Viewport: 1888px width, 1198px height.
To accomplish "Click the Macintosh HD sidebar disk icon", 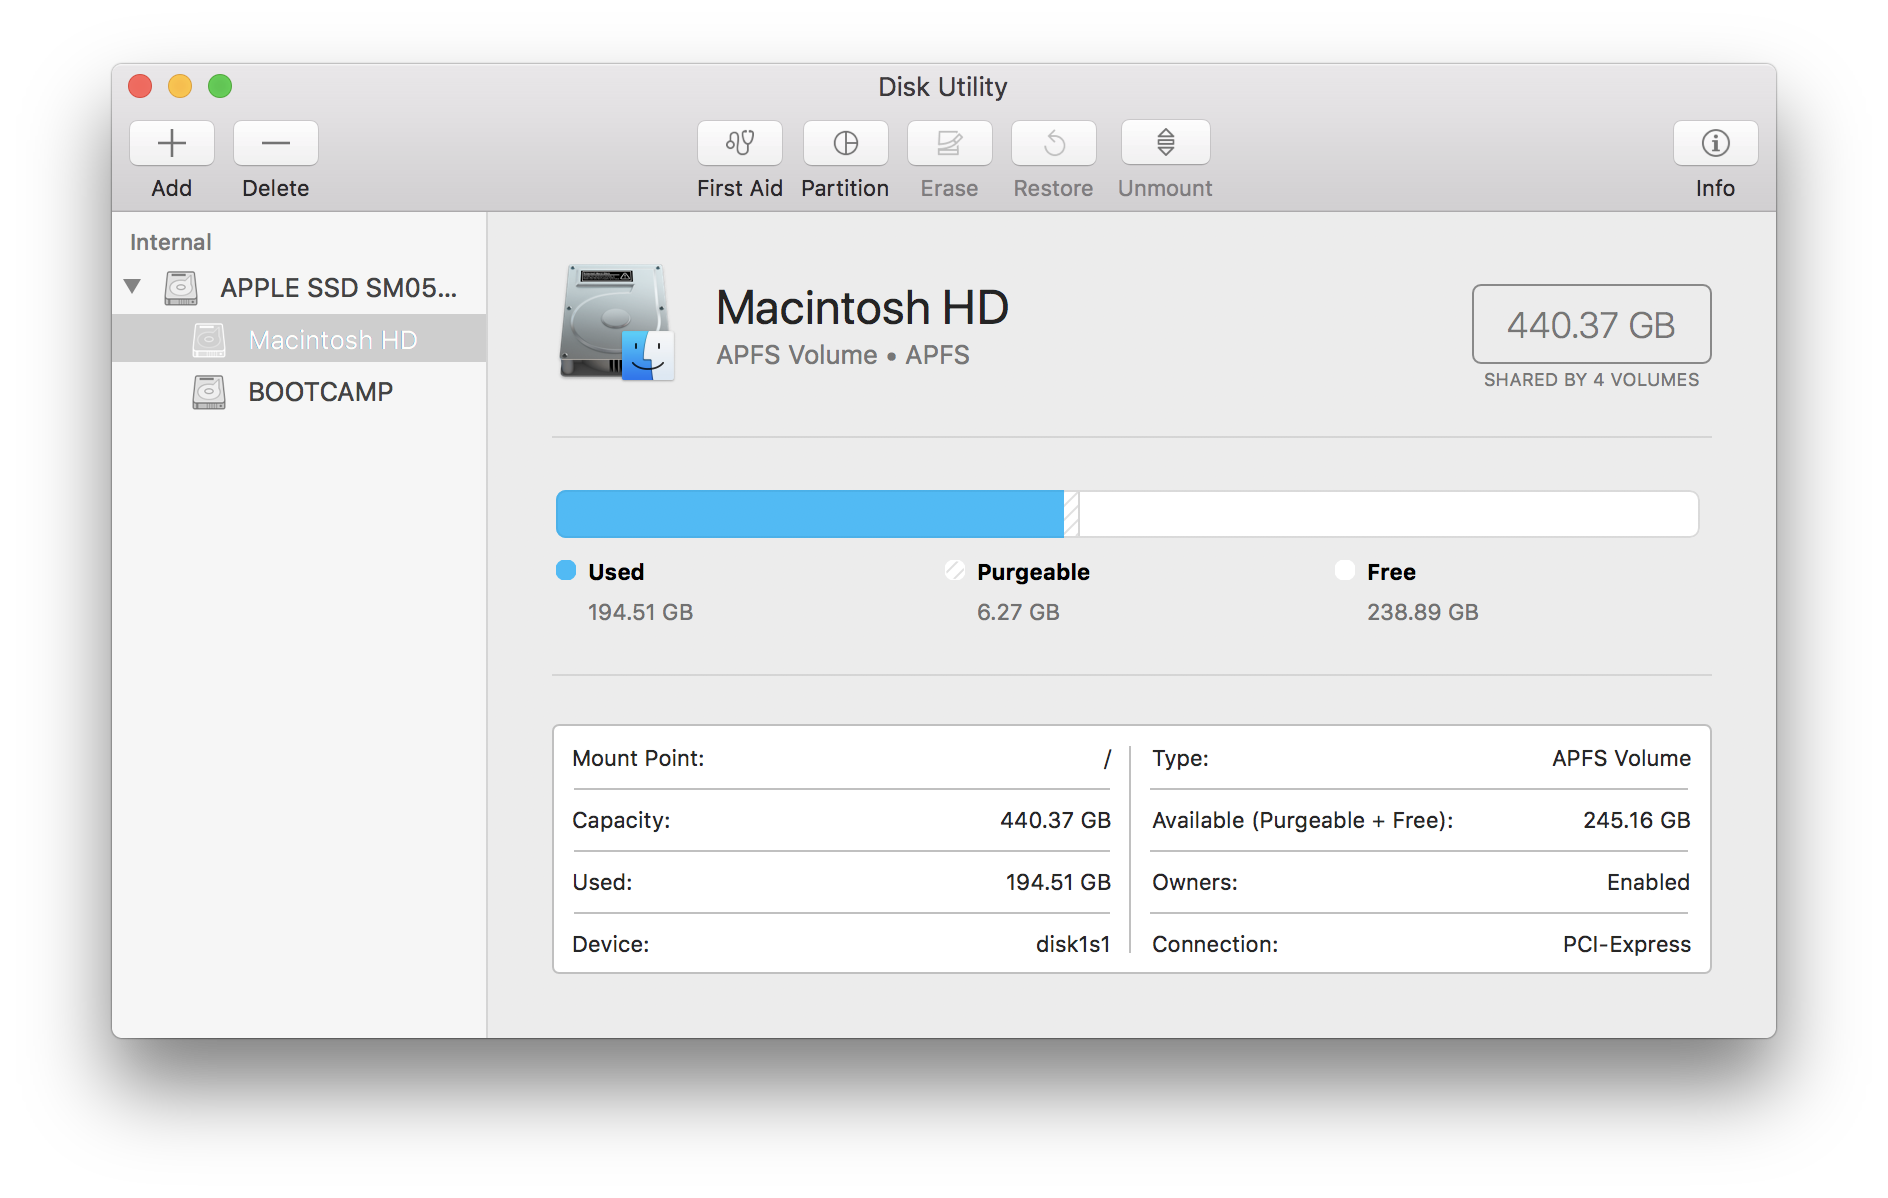I will tap(209, 340).
